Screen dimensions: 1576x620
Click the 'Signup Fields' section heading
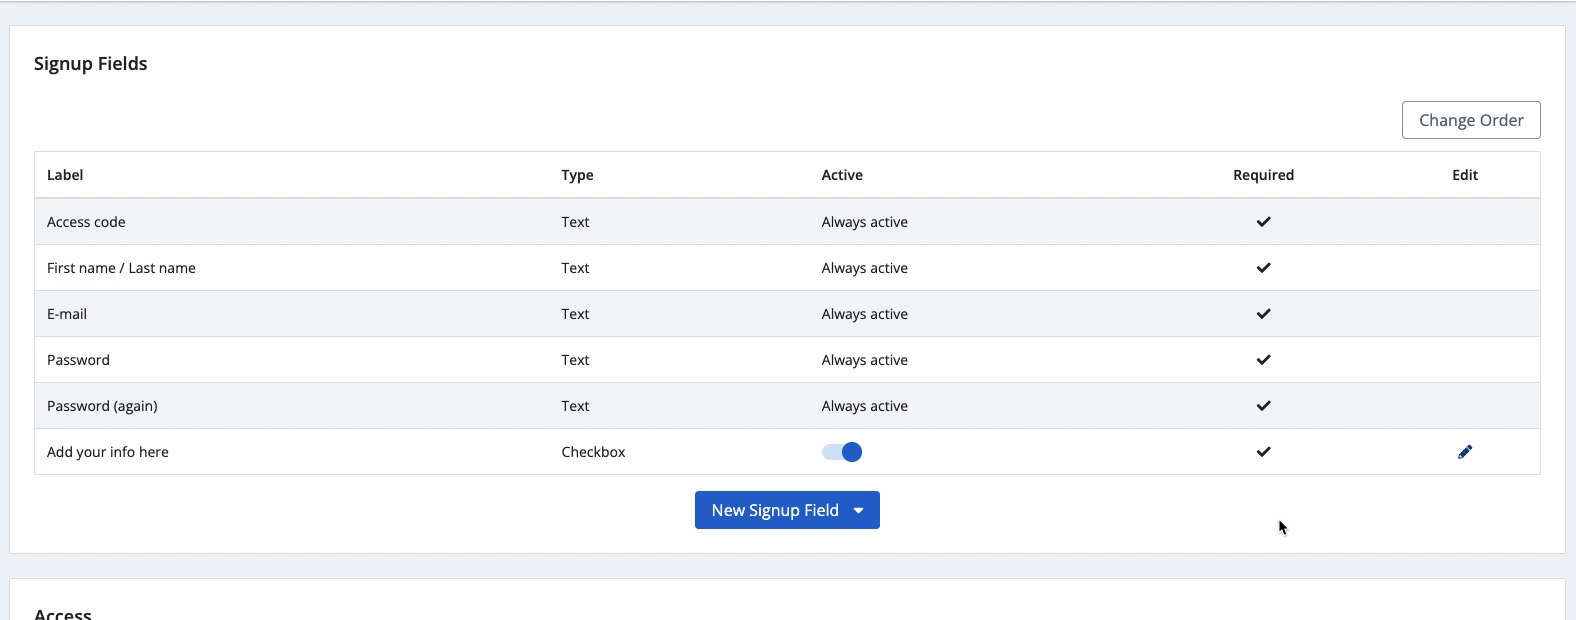pyautogui.click(x=91, y=64)
